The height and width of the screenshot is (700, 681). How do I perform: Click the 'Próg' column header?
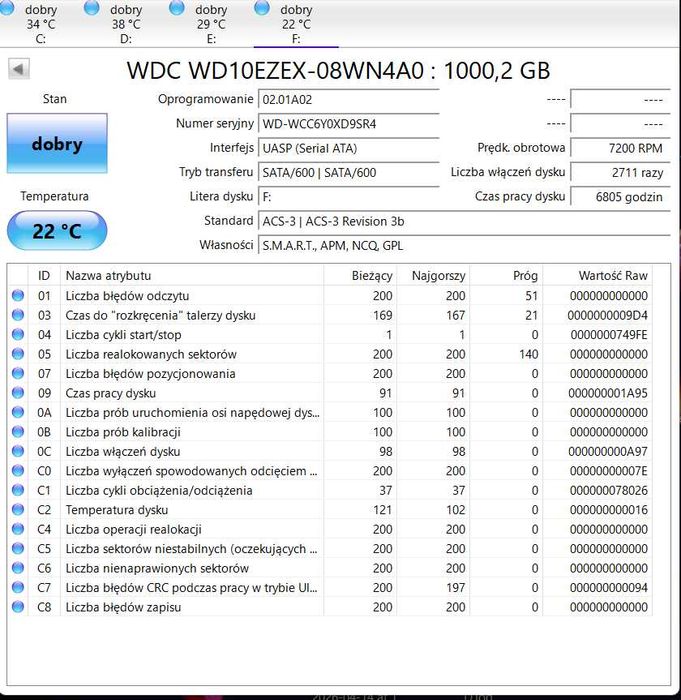[x=506, y=275]
